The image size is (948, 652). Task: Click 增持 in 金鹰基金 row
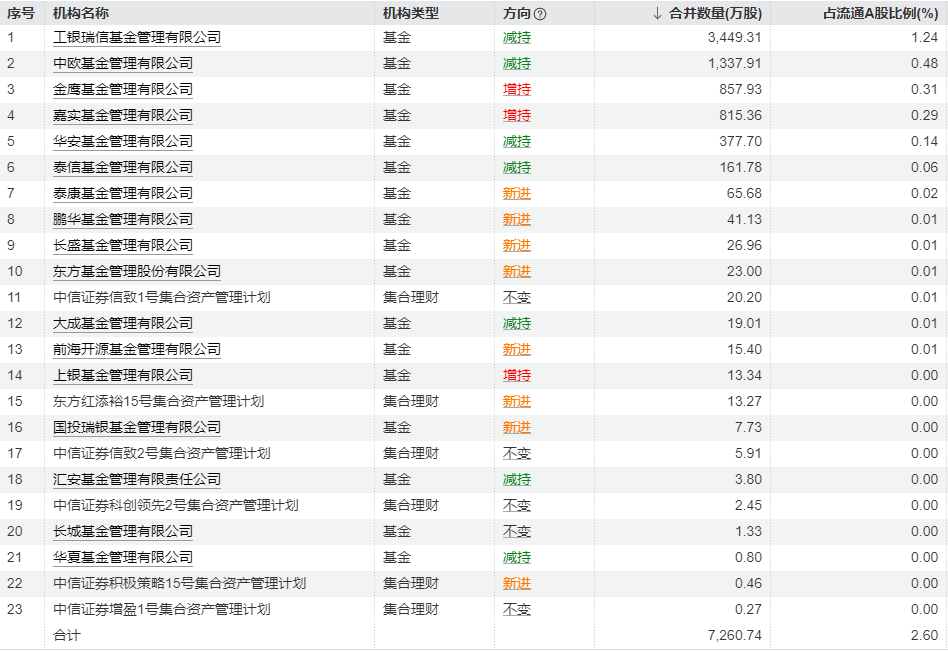point(517,90)
